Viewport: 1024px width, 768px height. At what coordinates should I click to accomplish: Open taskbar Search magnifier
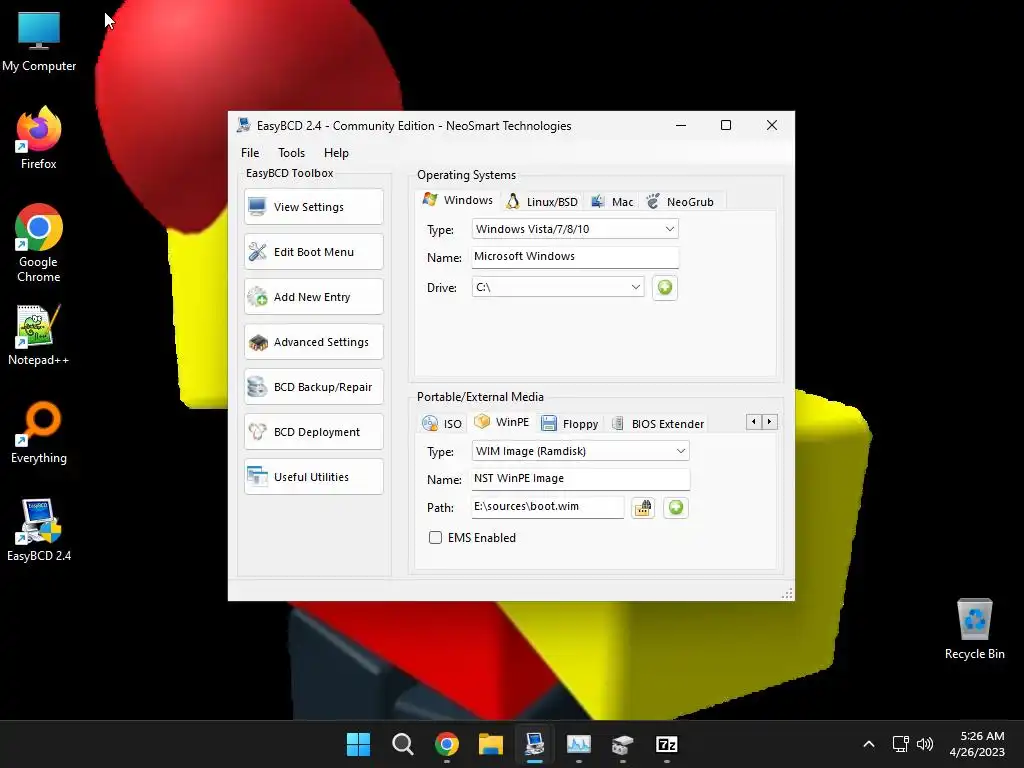pos(402,744)
